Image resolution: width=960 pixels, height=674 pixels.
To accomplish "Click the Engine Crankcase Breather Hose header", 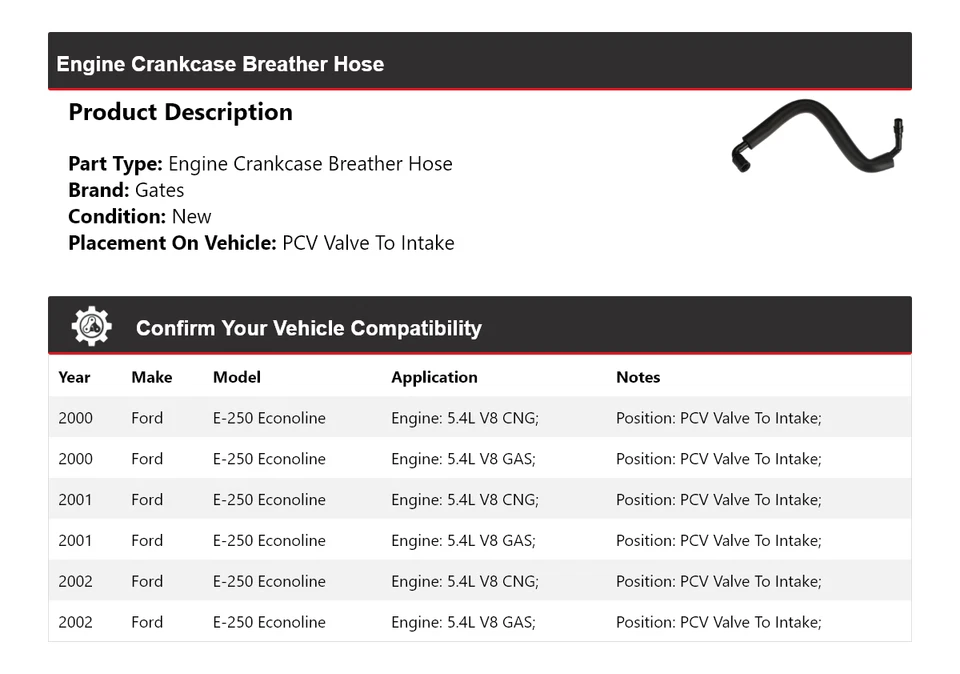I will [x=220, y=64].
